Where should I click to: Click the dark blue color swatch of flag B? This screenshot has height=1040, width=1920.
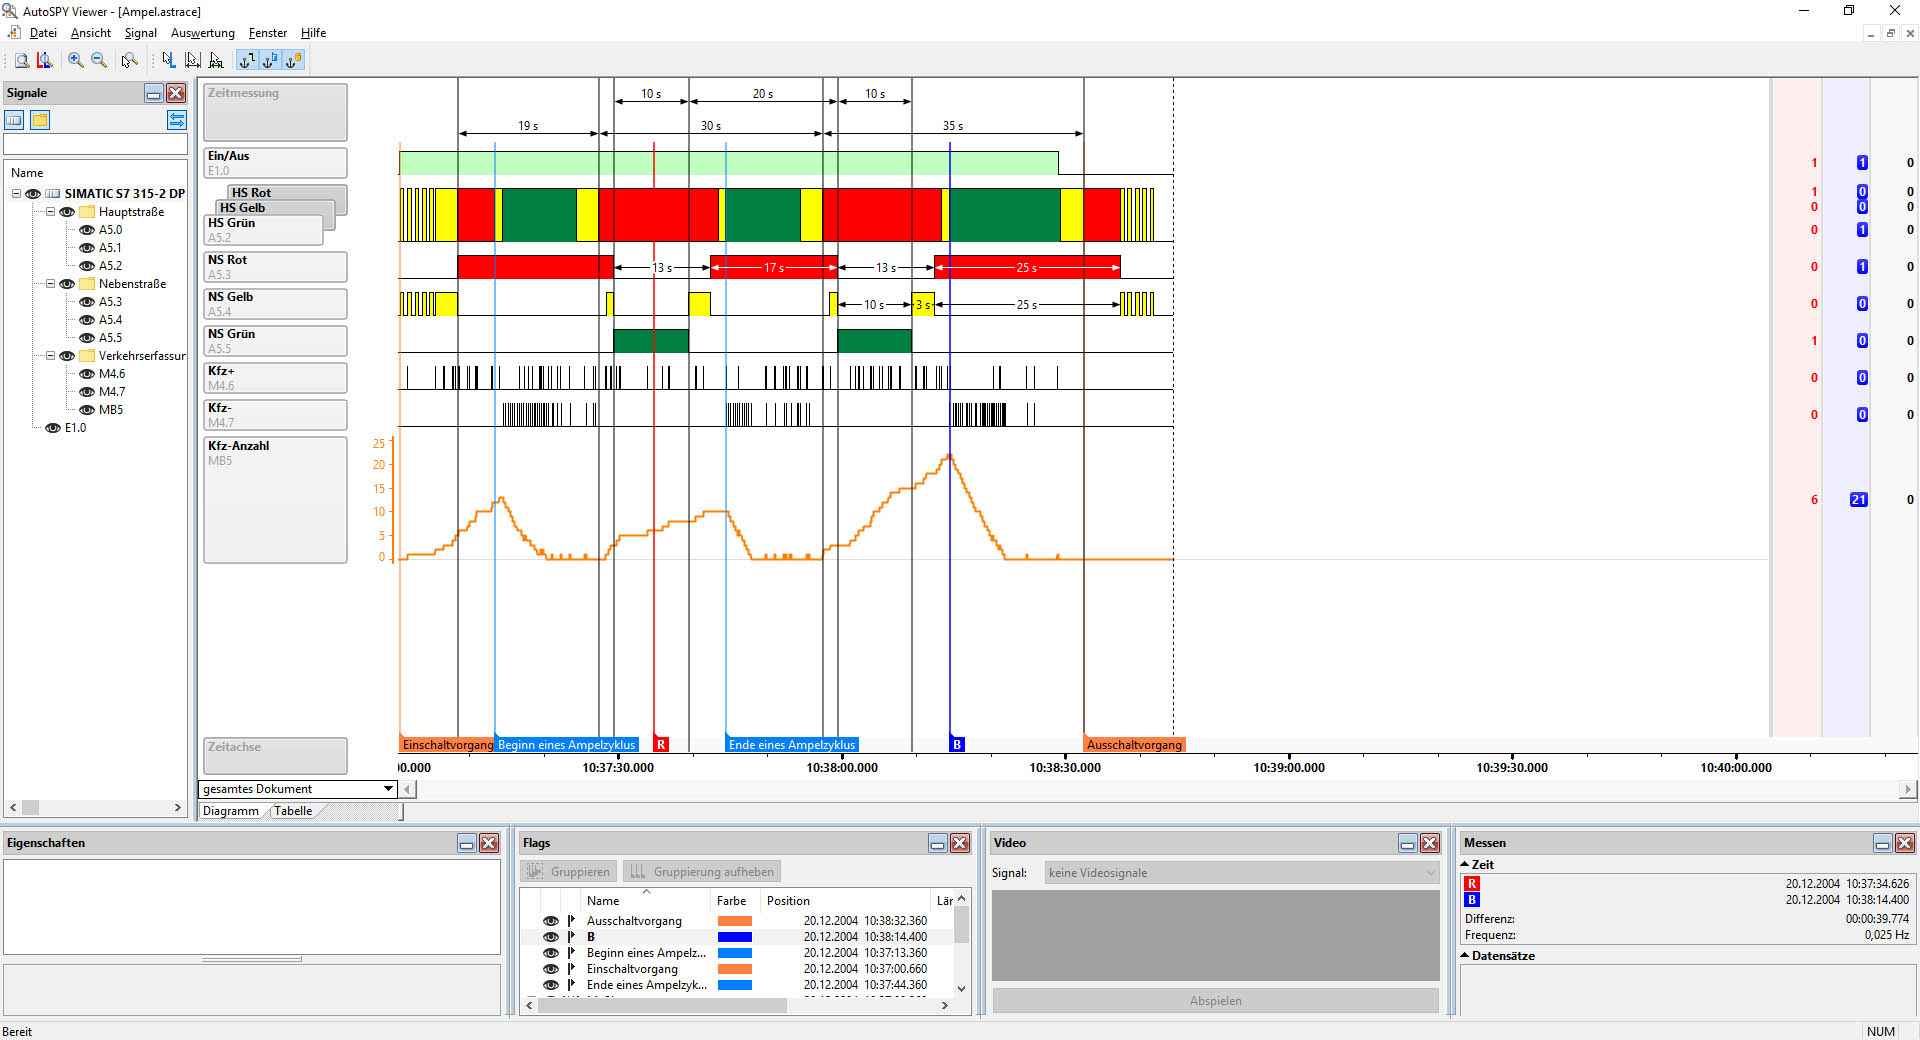coord(735,937)
